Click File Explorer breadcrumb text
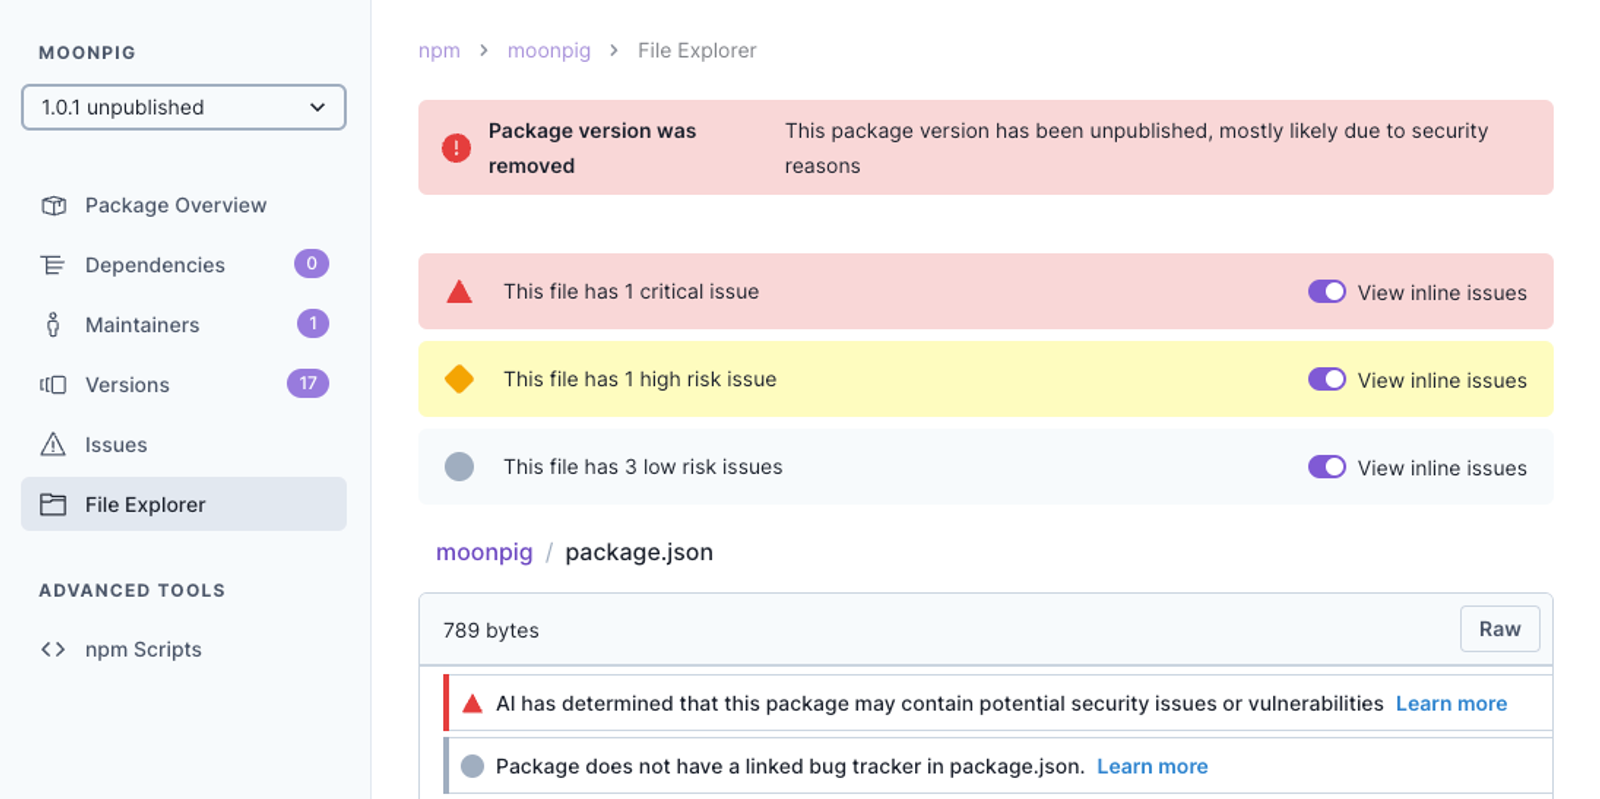Image resolution: width=1600 pixels, height=799 pixels. click(697, 50)
